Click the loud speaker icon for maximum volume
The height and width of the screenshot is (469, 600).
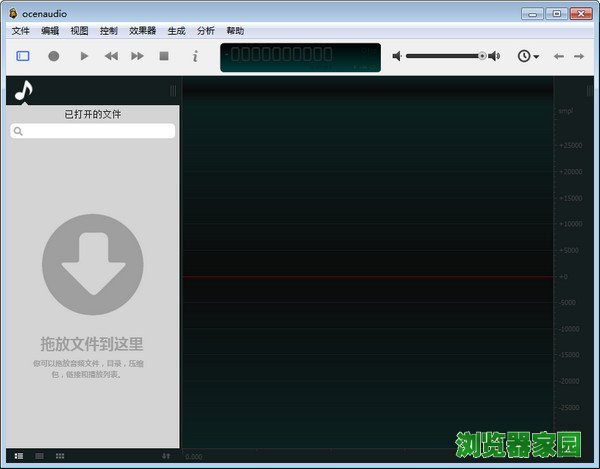tap(494, 57)
